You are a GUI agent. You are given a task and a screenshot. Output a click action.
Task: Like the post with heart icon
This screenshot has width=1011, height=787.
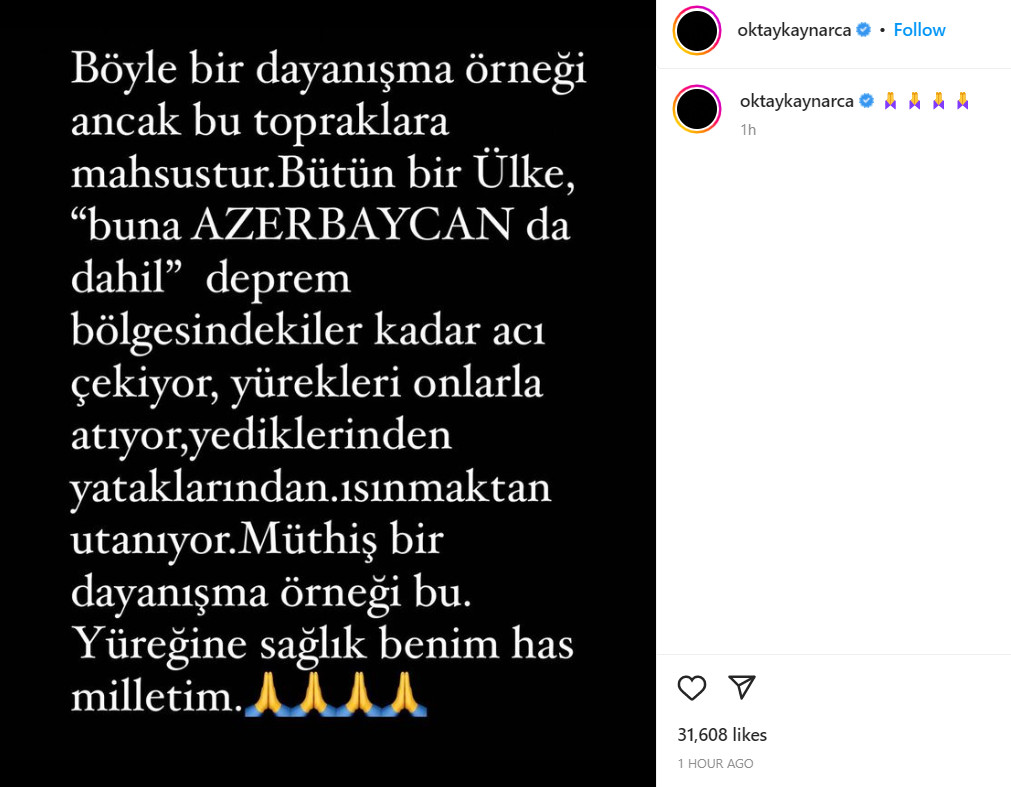(x=692, y=688)
